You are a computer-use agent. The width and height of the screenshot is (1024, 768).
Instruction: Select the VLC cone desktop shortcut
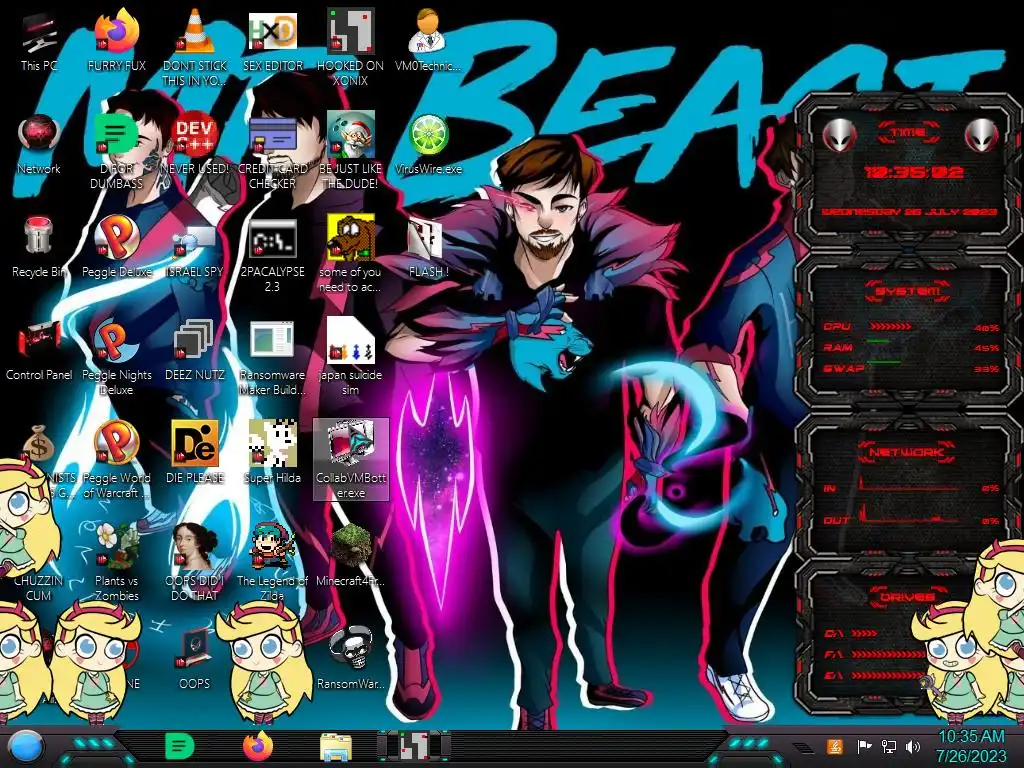point(195,49)
